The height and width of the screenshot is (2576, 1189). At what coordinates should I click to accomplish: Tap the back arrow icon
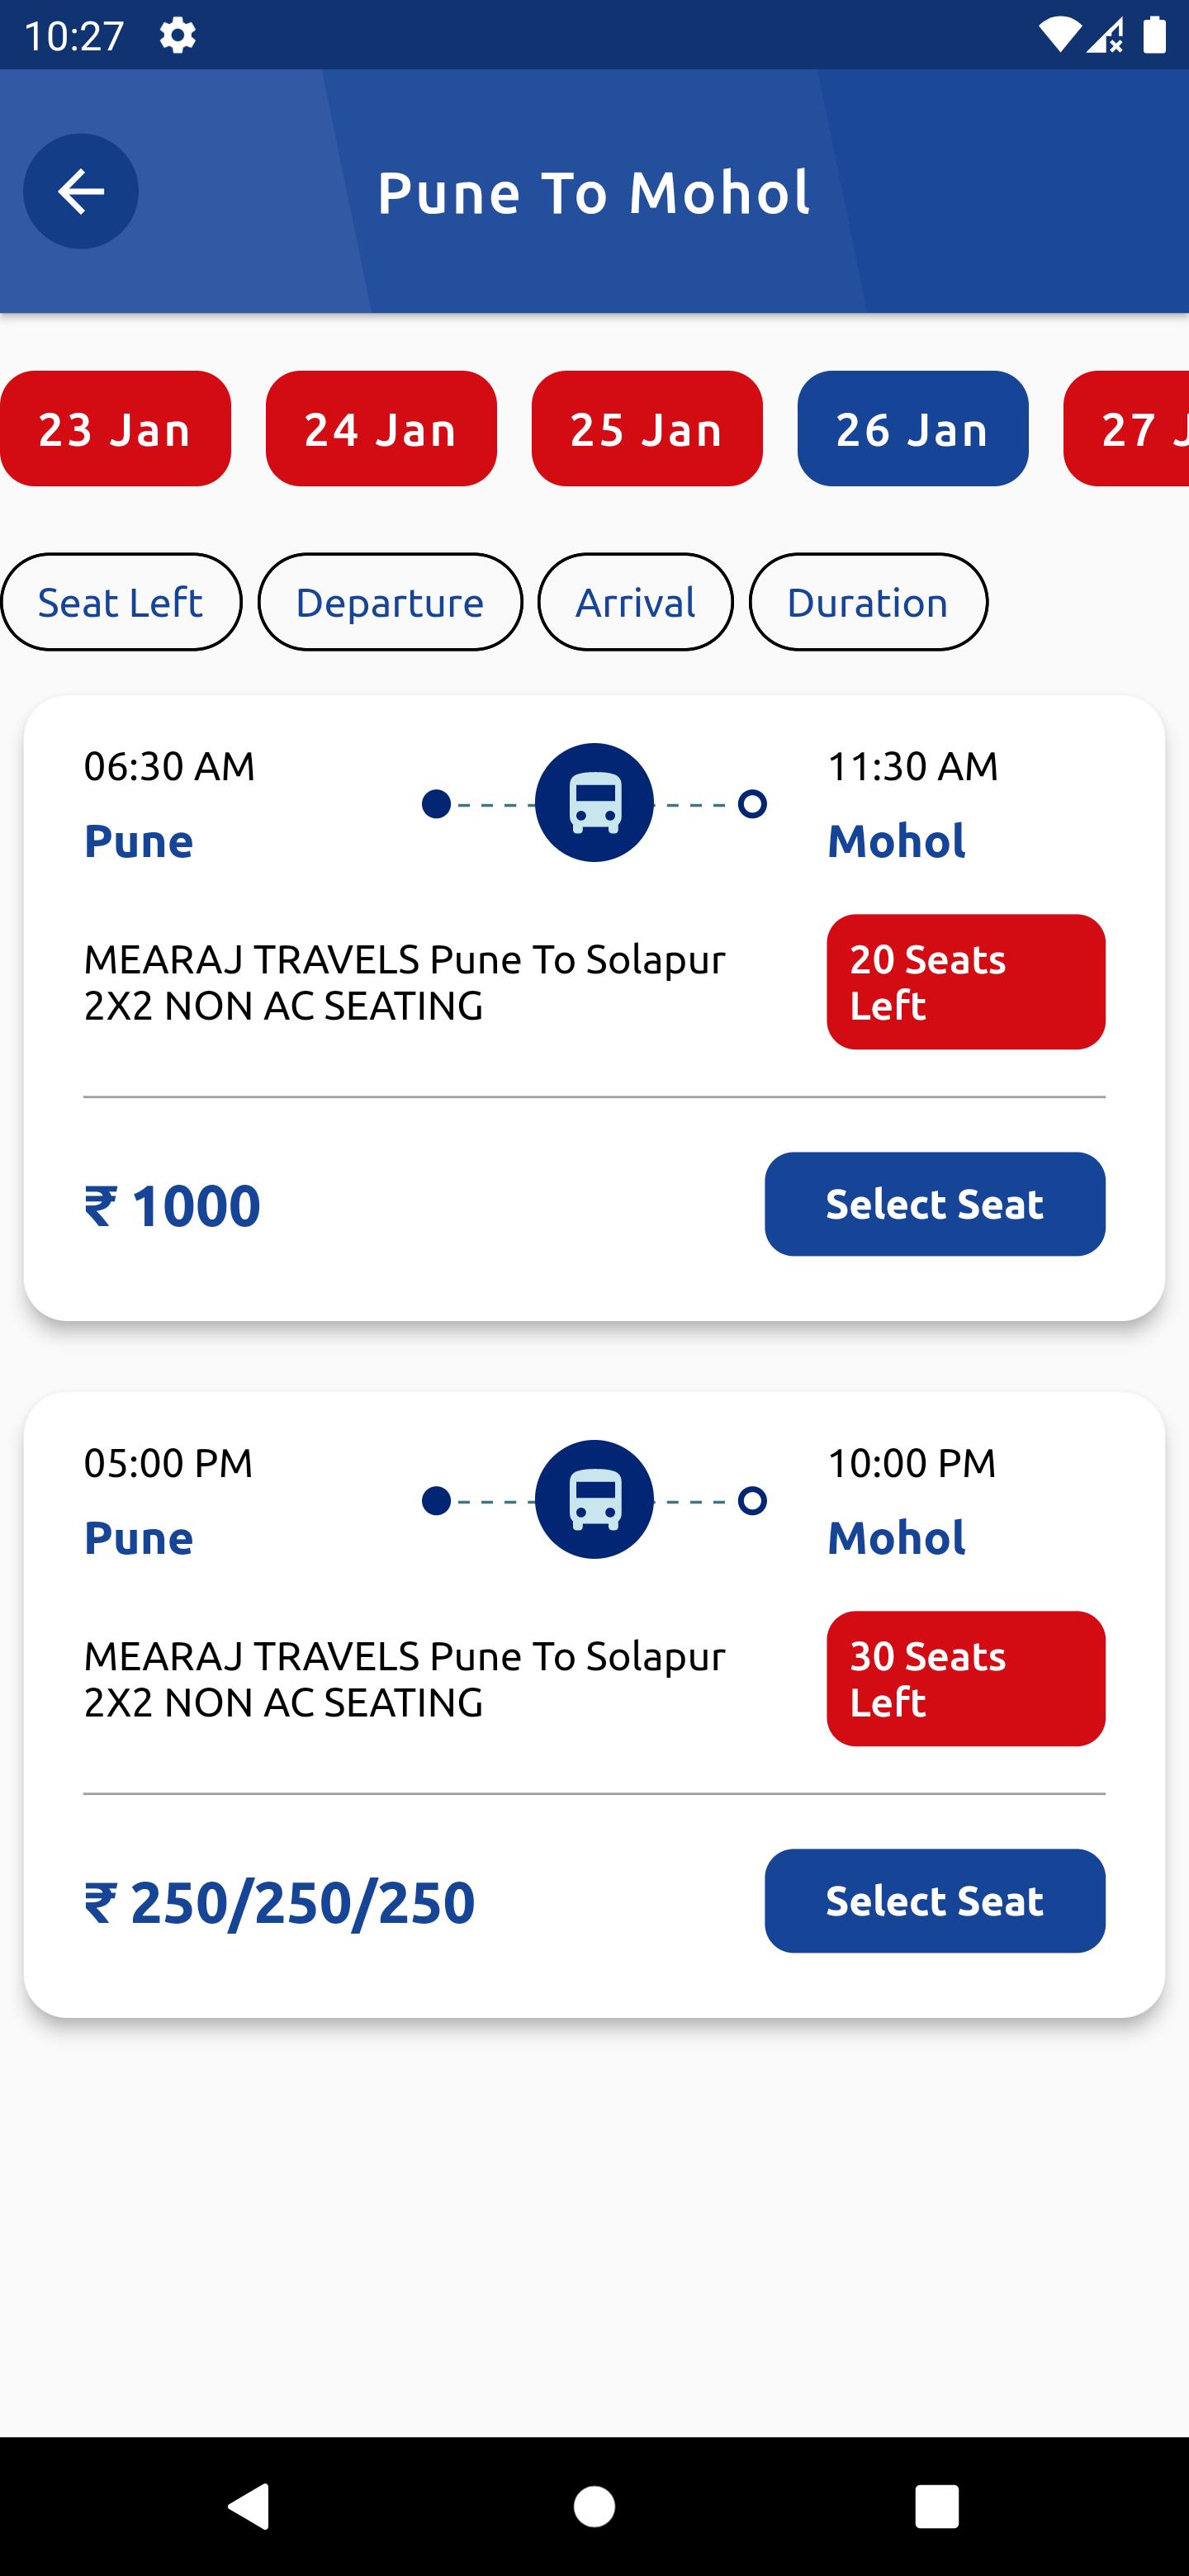[81, 191]
